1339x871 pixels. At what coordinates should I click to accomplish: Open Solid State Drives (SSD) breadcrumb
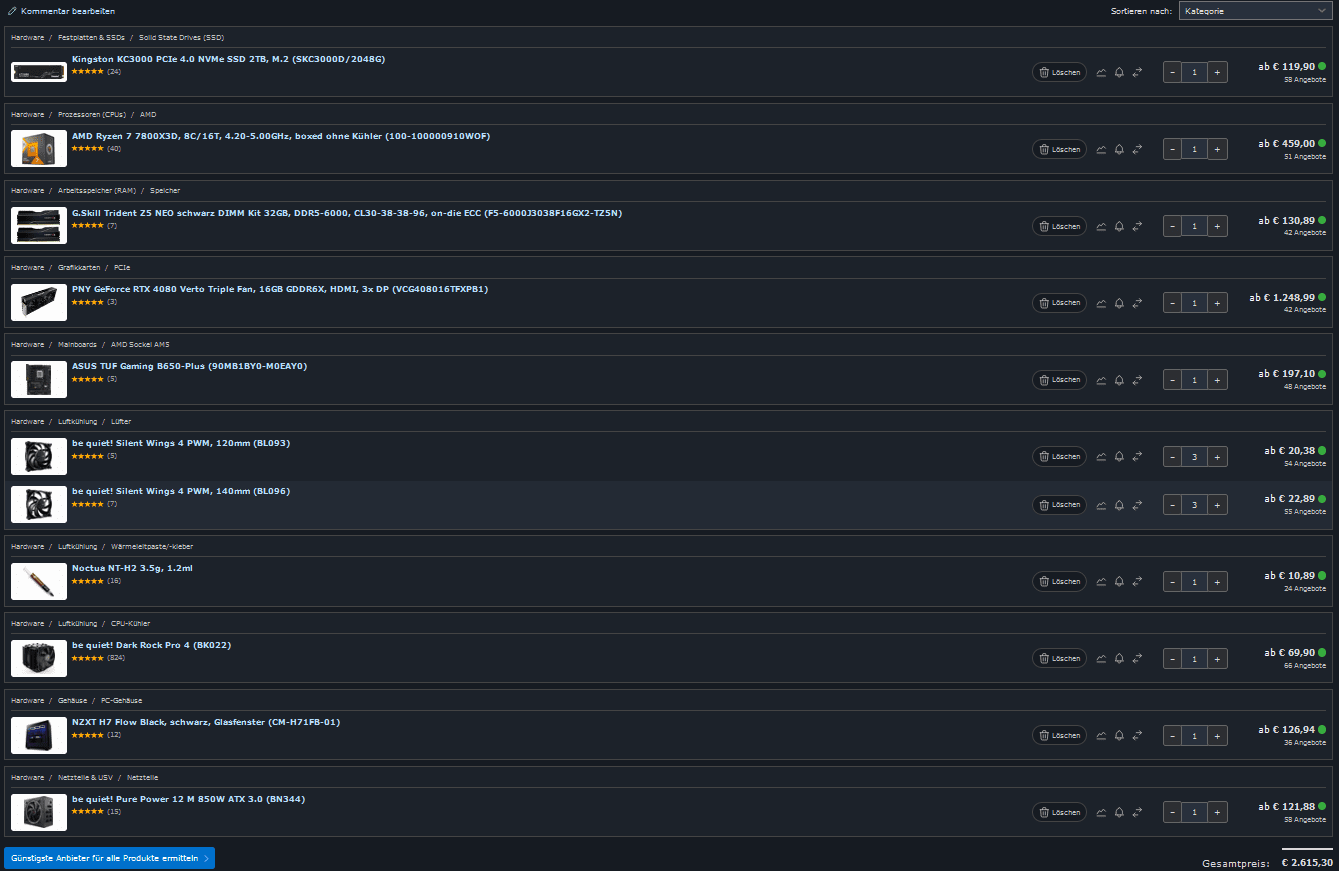click(182, 37)
